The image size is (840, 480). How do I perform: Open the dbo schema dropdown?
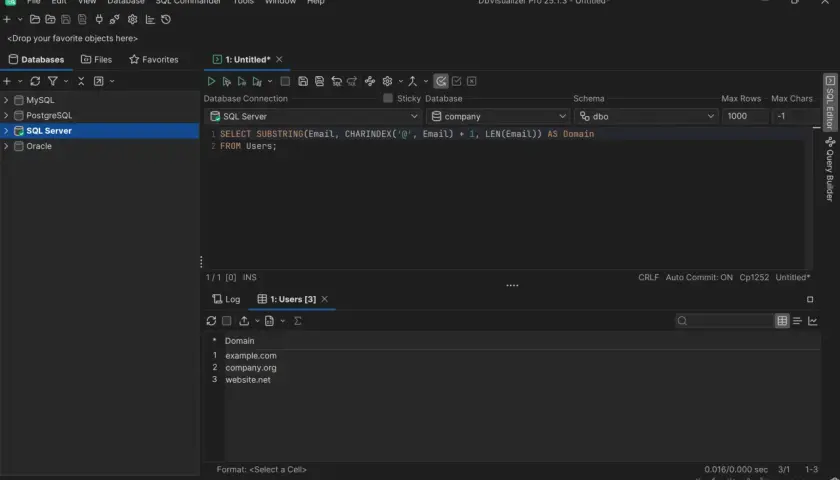pyautogui.click(x=646, y=116)
